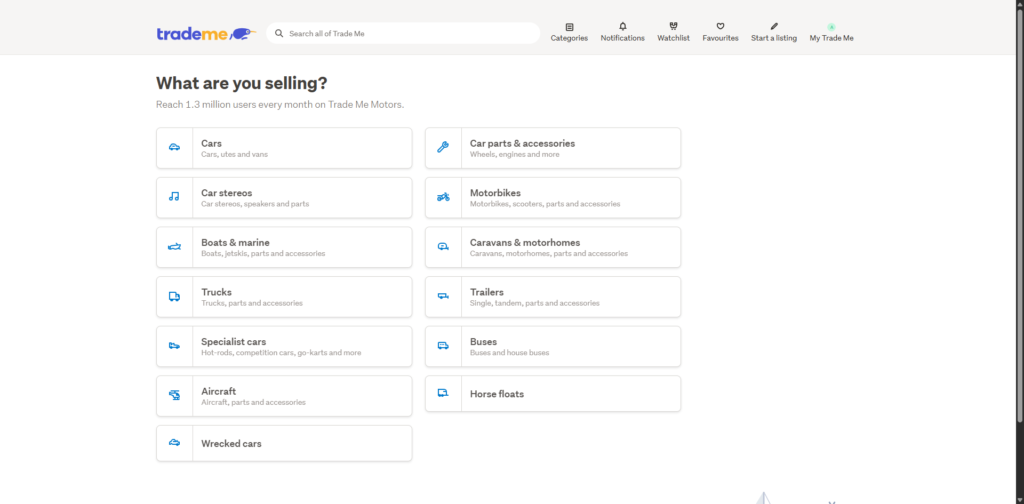This screenshot has width=1024, height=504.
Task: Click the boat icon for Boats & marine
Action: (x=174, y=247)
